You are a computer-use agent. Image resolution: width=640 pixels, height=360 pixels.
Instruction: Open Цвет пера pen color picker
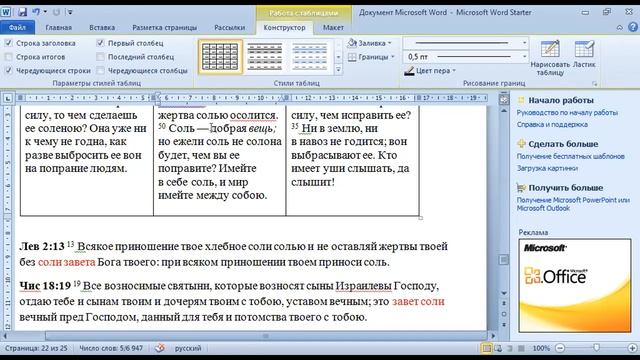(x=430, y=71)
